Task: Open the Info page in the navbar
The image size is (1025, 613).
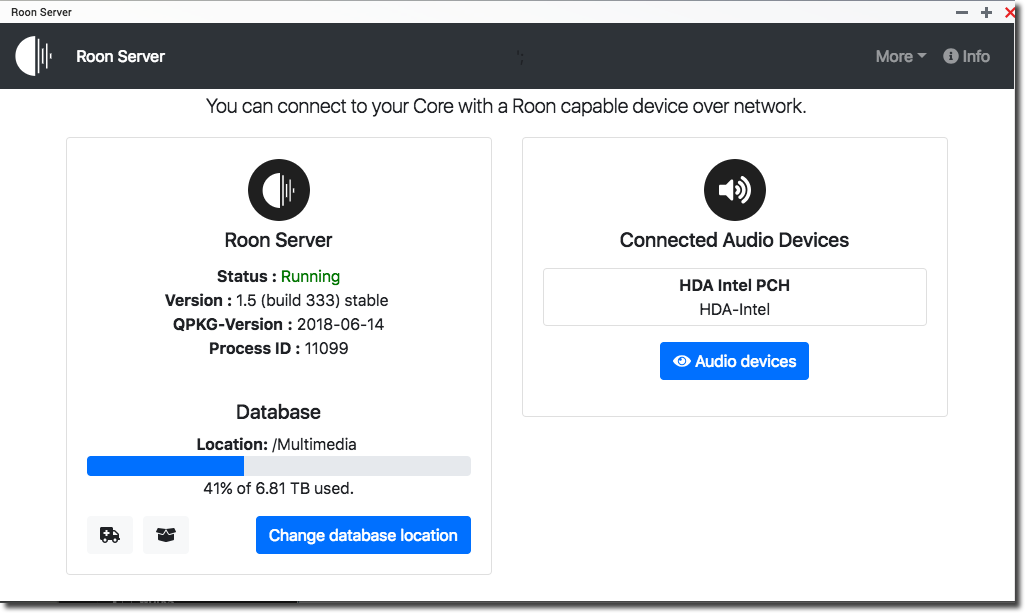Action: point(966,56)
